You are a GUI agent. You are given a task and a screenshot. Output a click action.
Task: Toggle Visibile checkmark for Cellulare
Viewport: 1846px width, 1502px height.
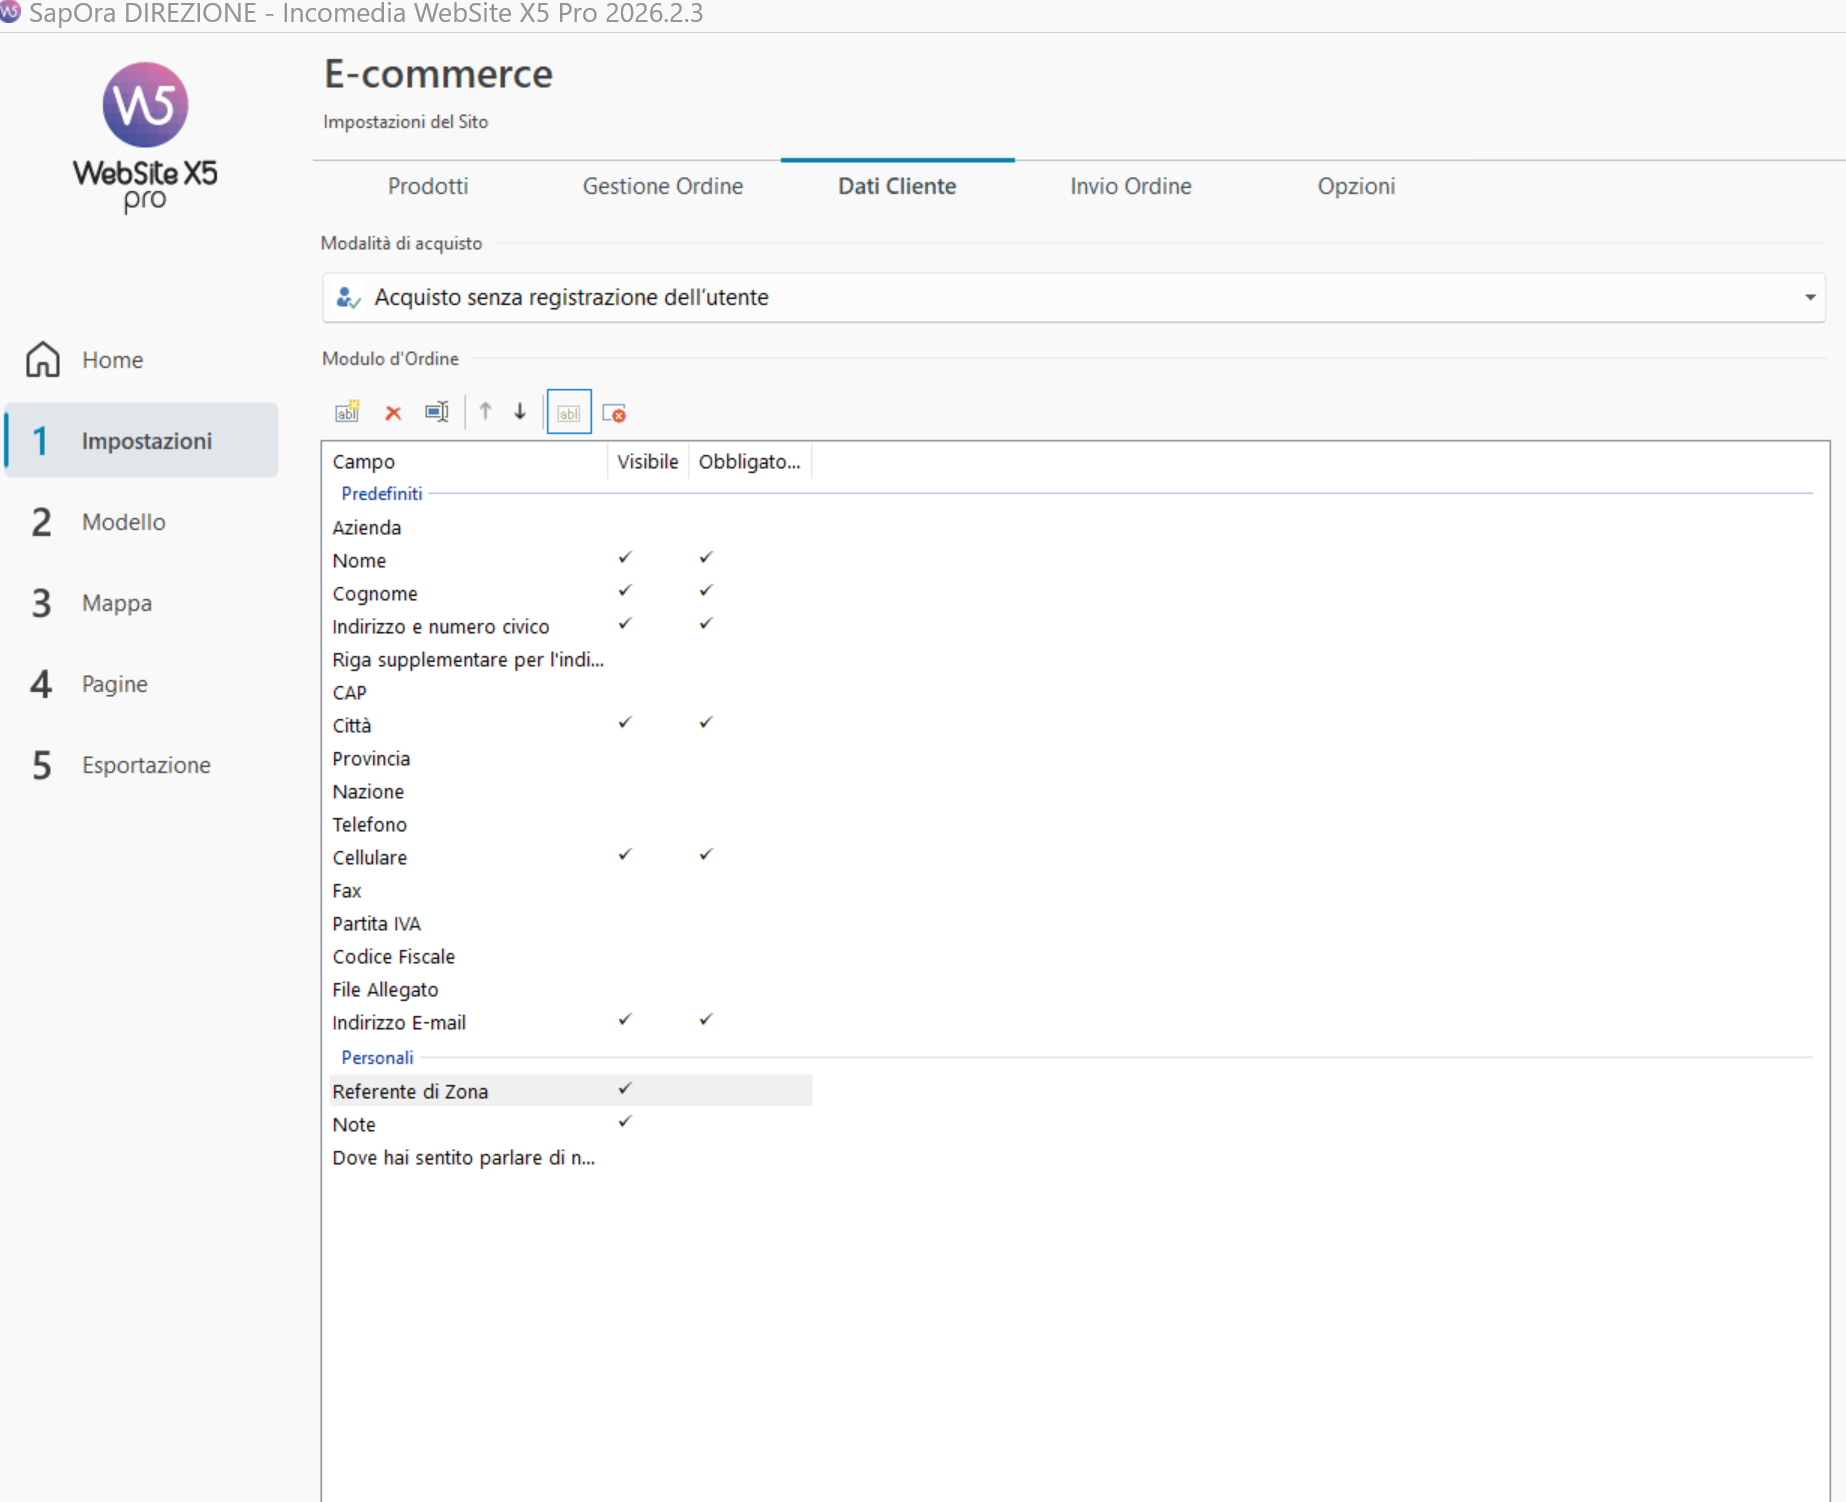625,855
